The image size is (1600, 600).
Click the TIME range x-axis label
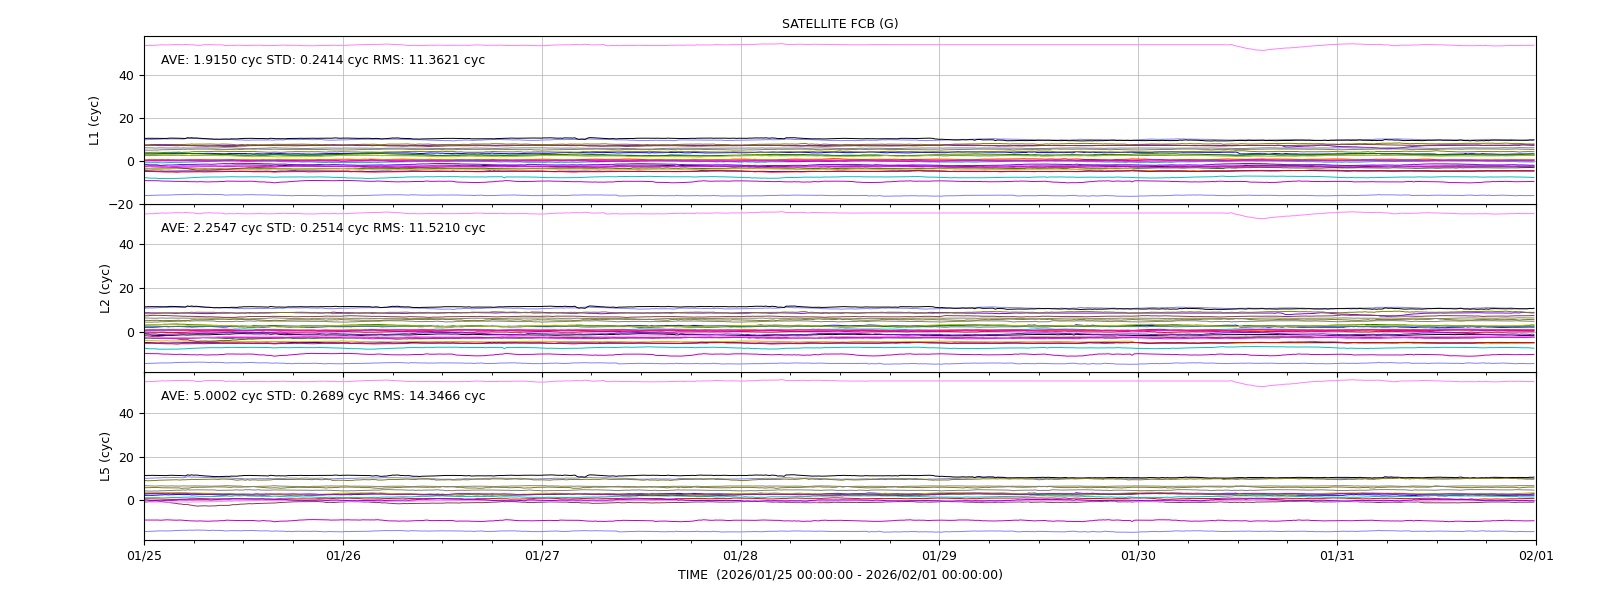tap(840, 575)
